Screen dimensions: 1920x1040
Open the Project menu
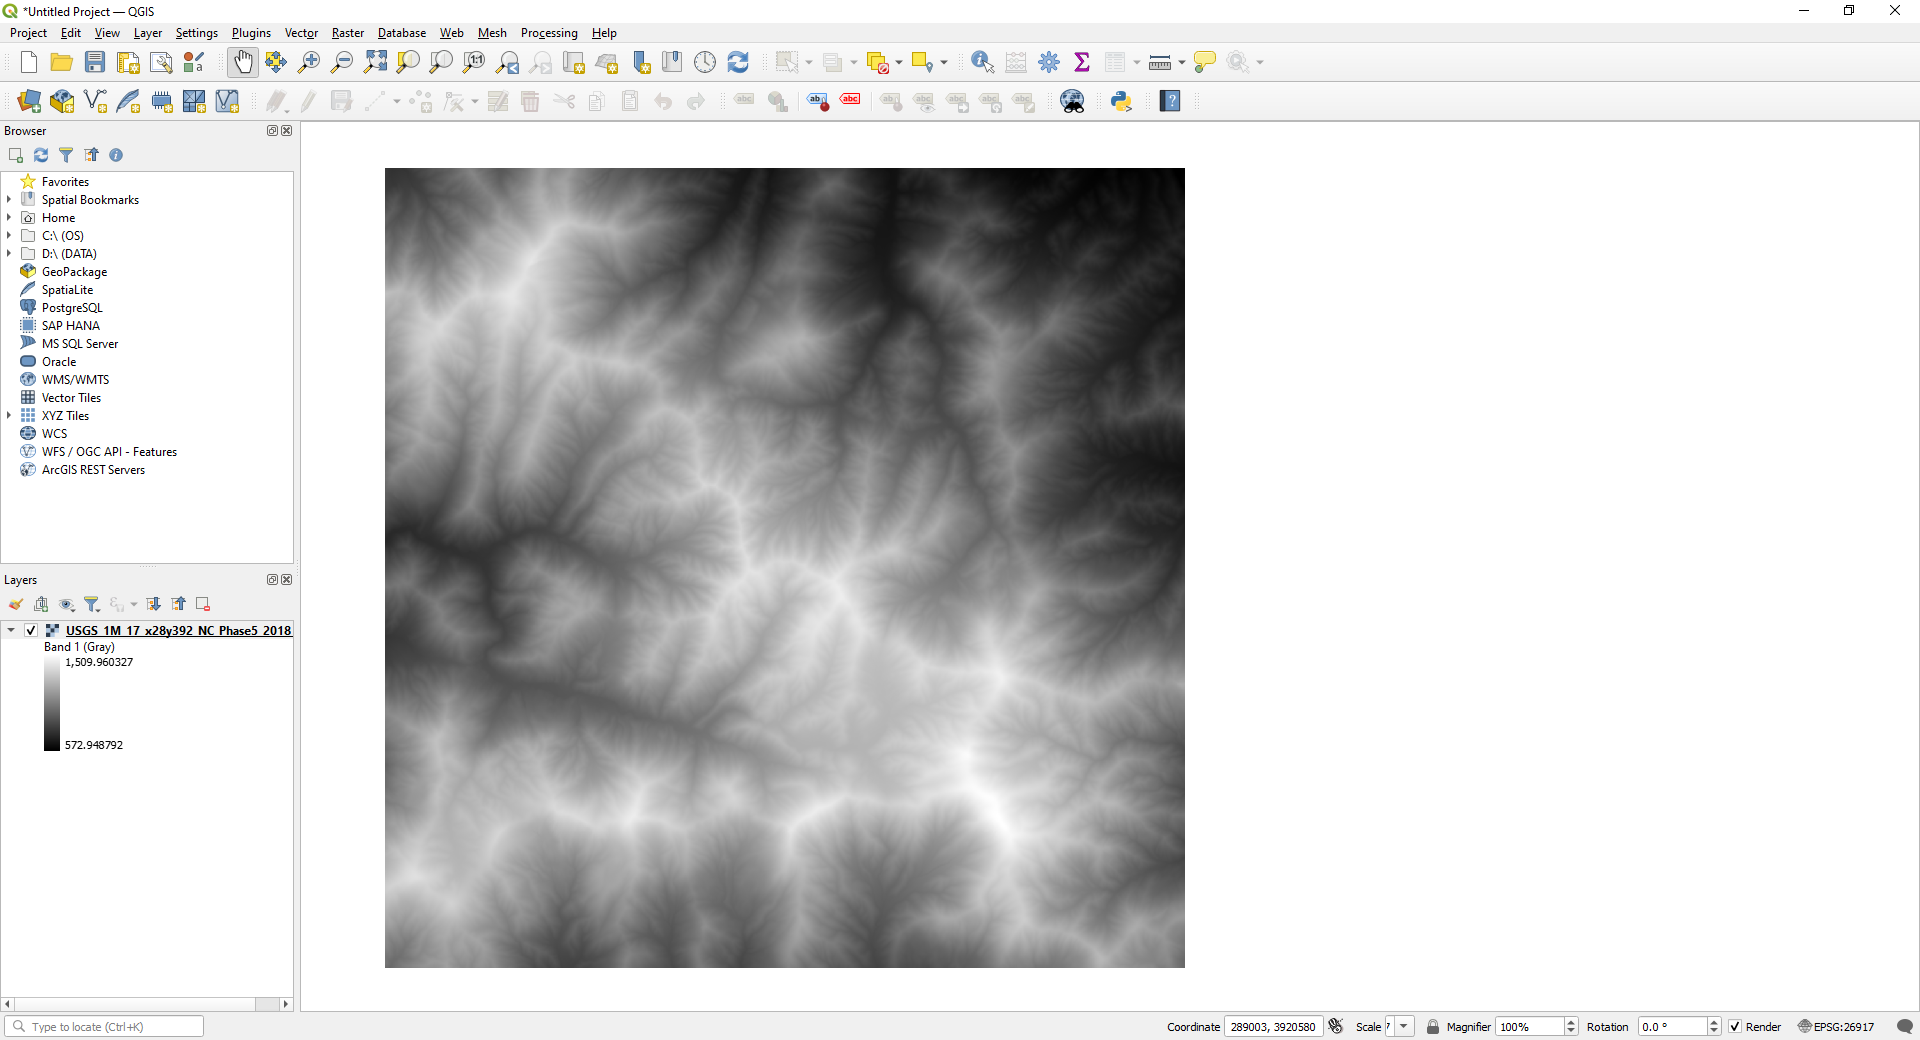[x=28, y=33]
